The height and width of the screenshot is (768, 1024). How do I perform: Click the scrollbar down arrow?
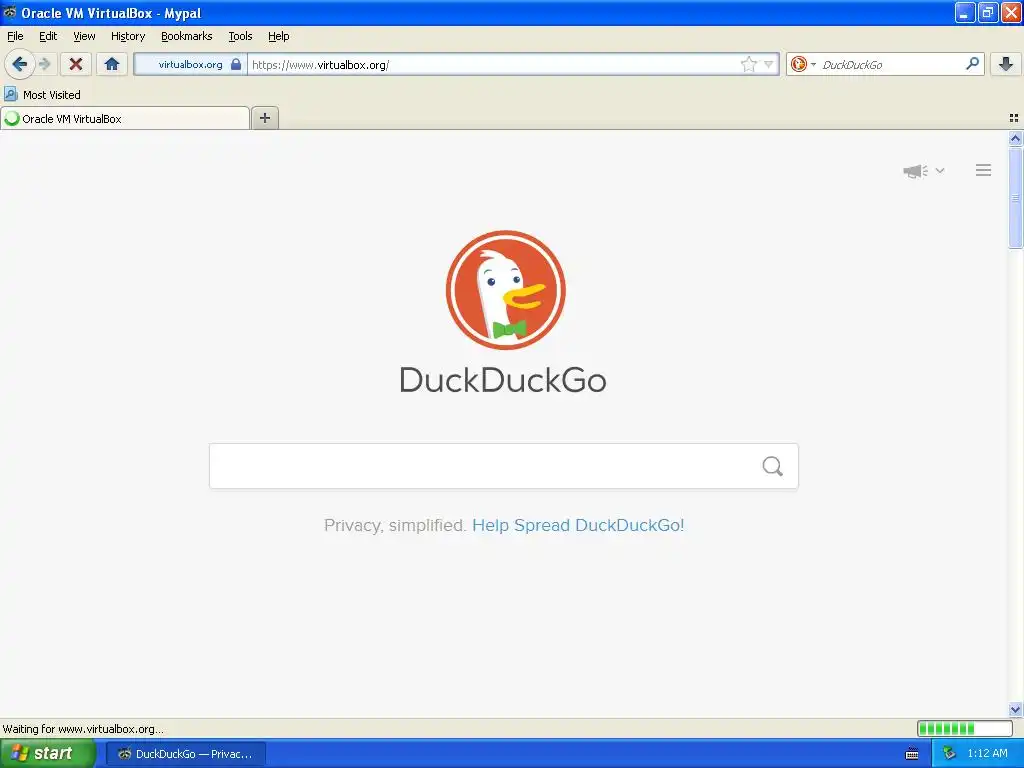pyautogui.click(x=1015, y=709)
